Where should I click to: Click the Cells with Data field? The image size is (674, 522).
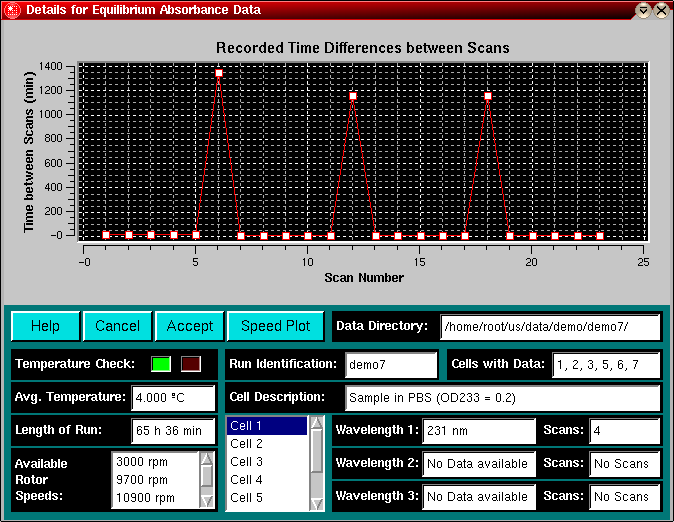[x=606, y=365]
